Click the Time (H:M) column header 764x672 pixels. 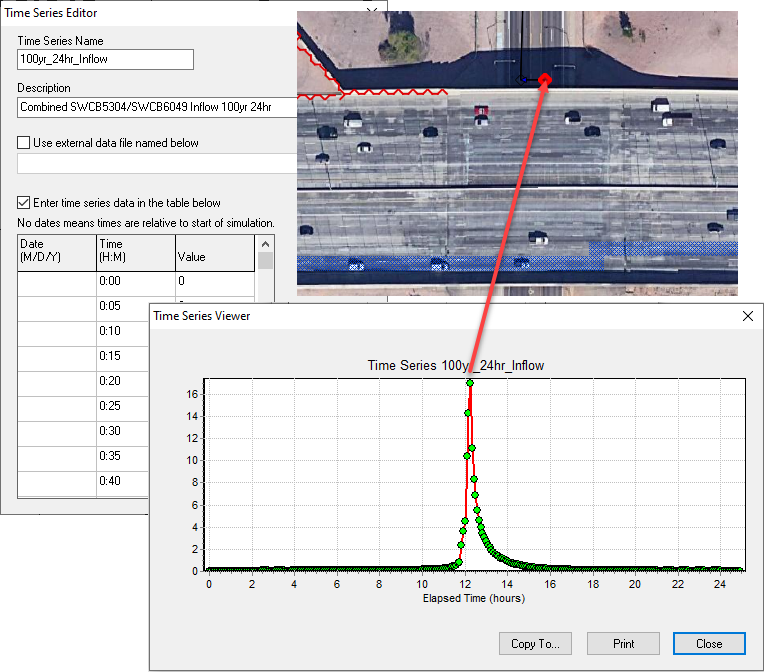[x=135, y=252]
